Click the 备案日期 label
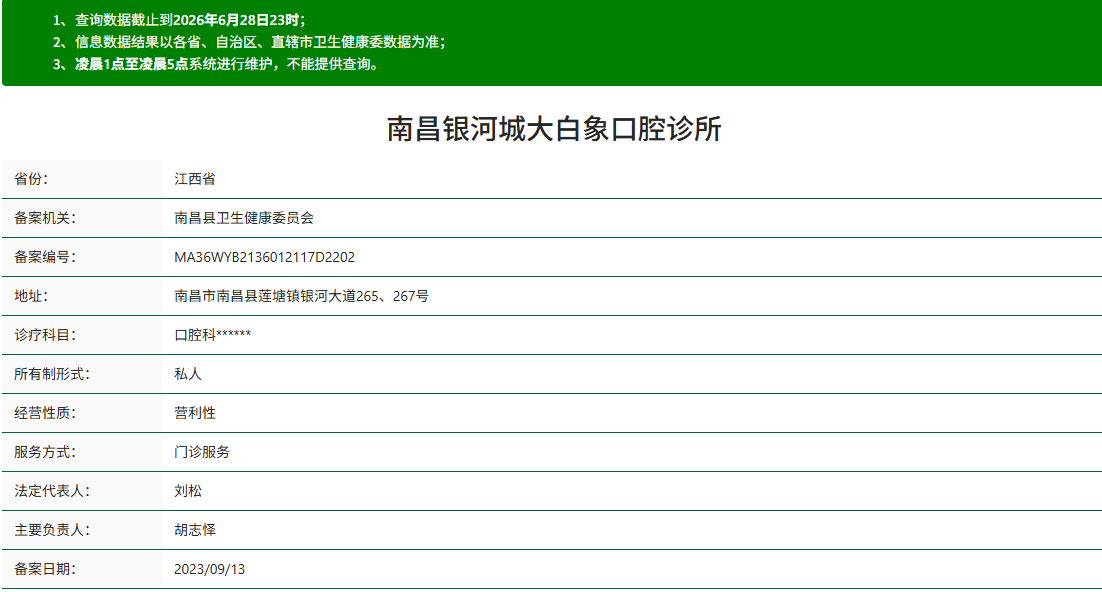This screenshot has width=1102, height=592. [x=45, y=570]
